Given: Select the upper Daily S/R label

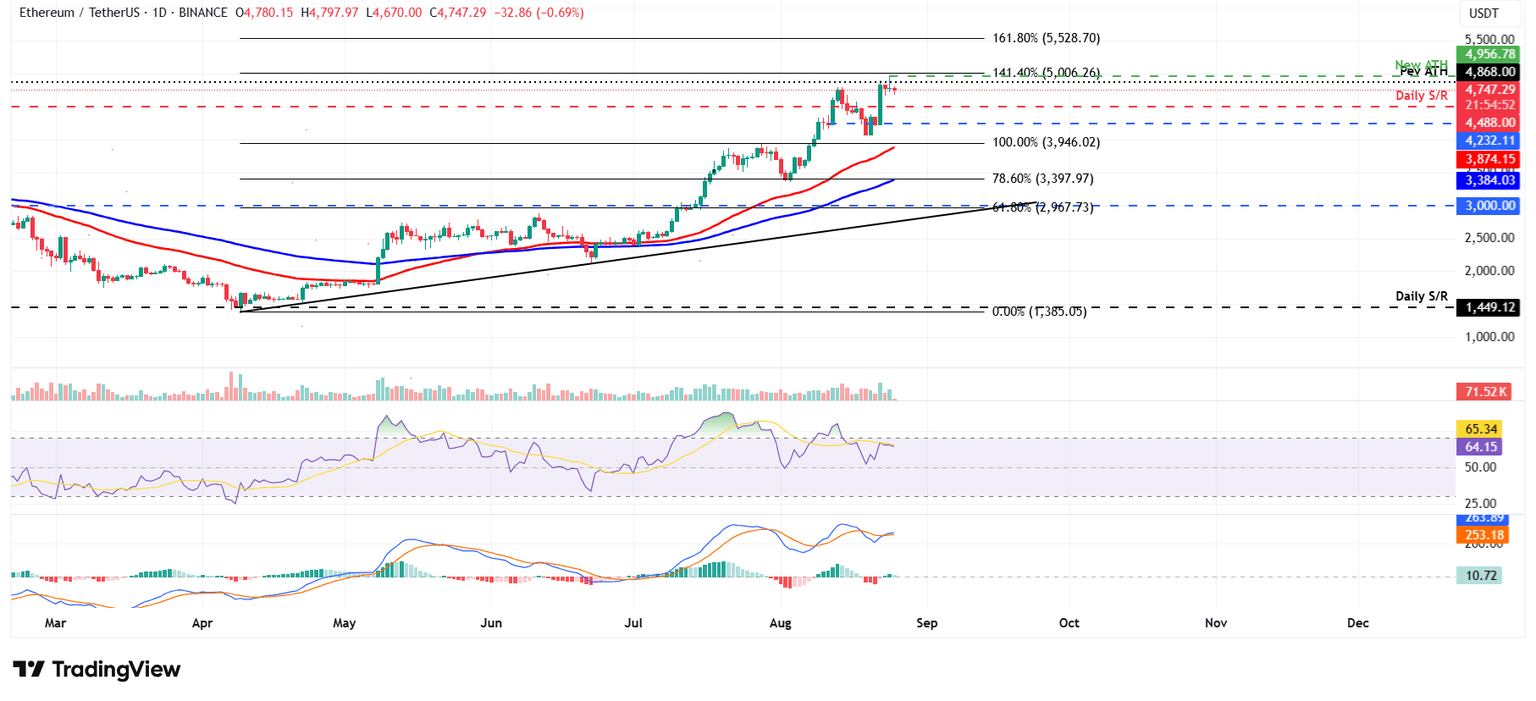Looking at the screenshot, I should (1423, 95).
